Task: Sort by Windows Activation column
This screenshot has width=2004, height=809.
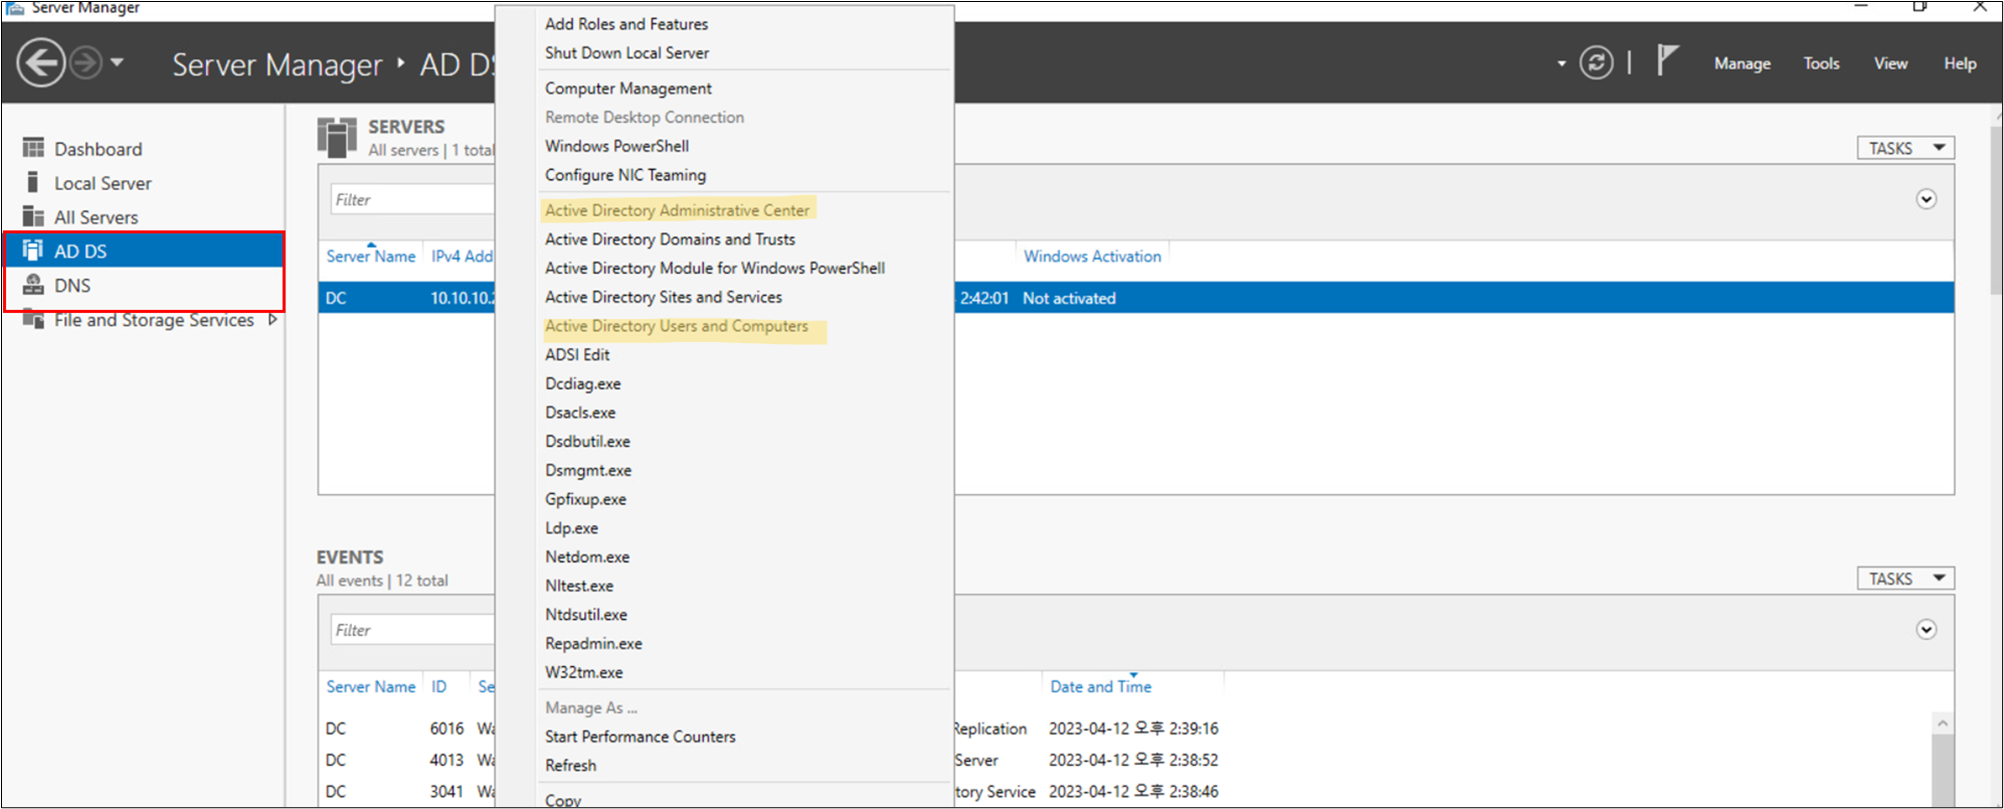Action: (1092, 256)
